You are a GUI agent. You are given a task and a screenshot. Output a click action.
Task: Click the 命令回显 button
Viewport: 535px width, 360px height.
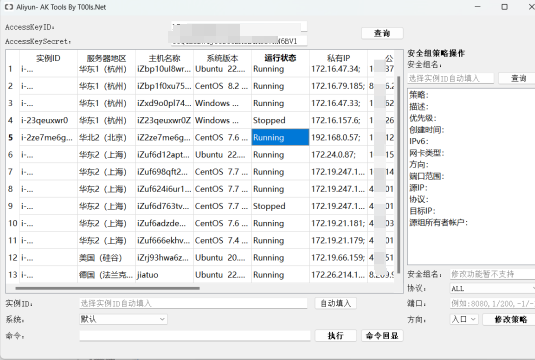point(382,335)
